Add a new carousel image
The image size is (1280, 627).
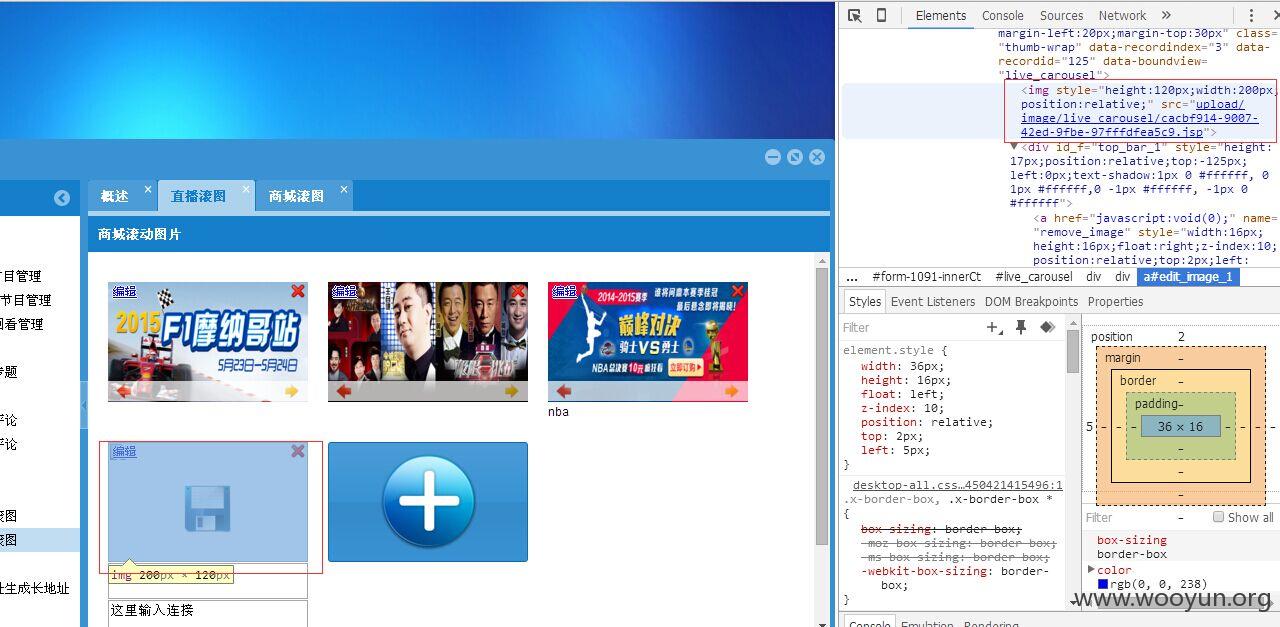pyautogui.click(x=428, y=502)
